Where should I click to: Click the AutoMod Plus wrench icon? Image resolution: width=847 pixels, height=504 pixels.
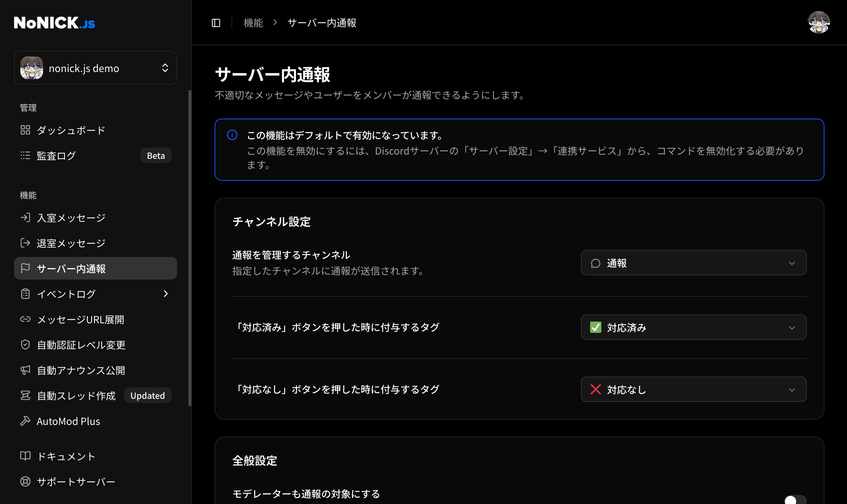(26, 422)
